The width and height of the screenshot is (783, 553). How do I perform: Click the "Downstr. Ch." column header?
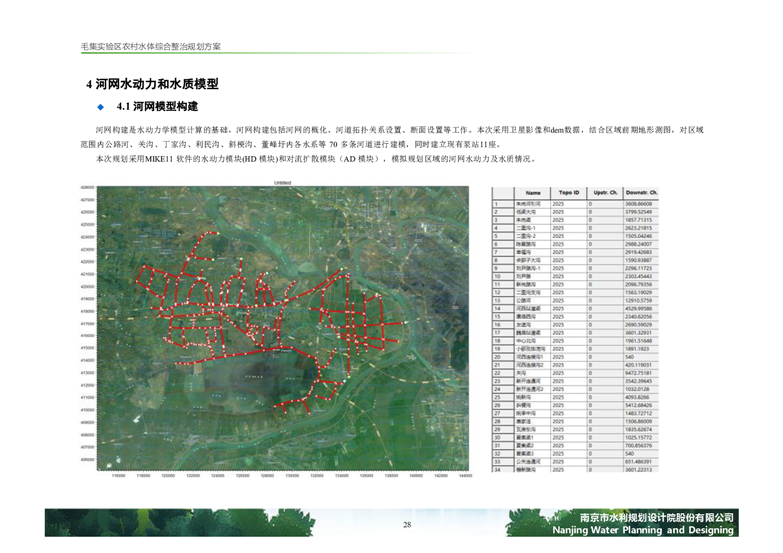[643, 192]
